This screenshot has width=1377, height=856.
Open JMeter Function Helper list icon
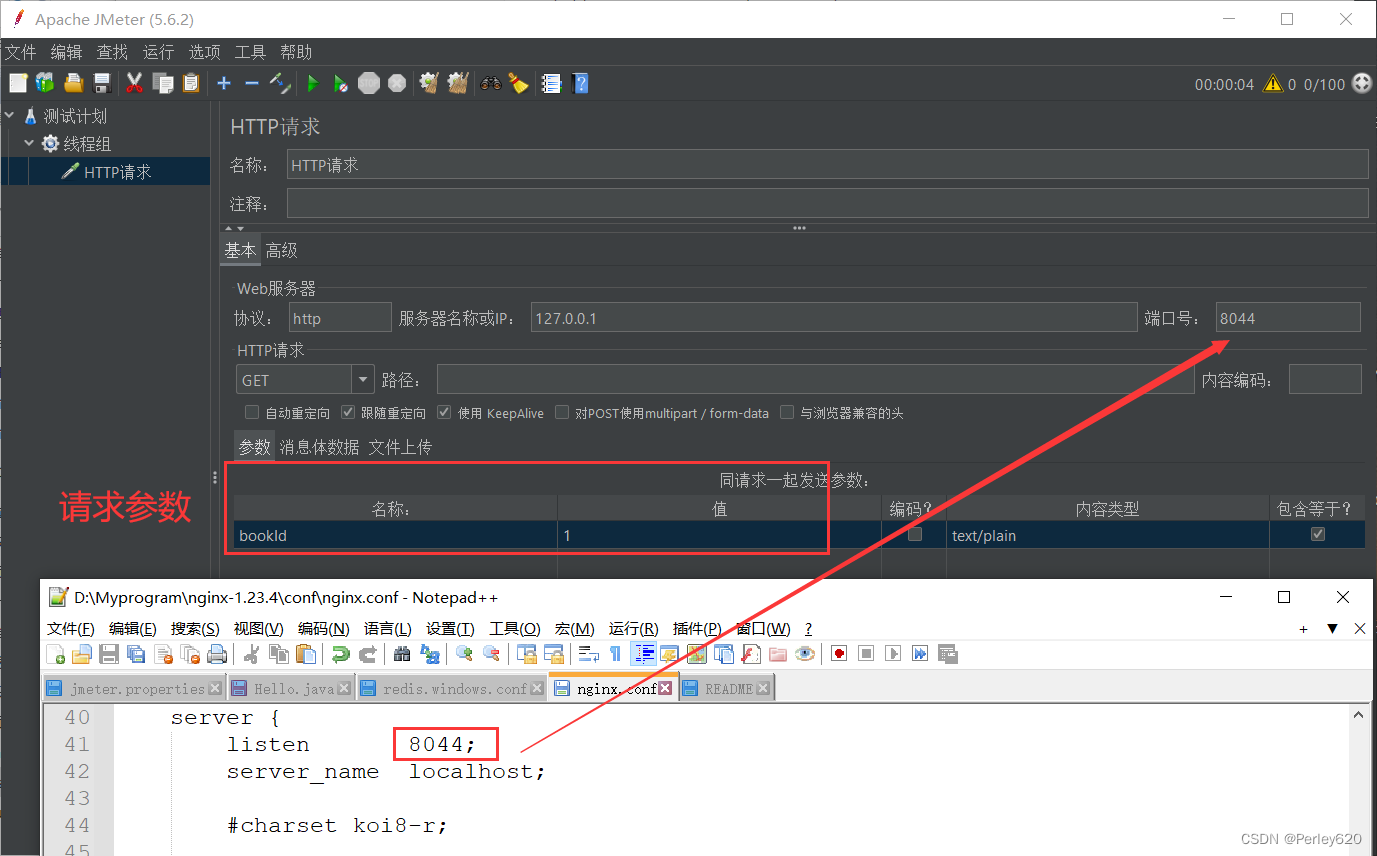(551, 84)
